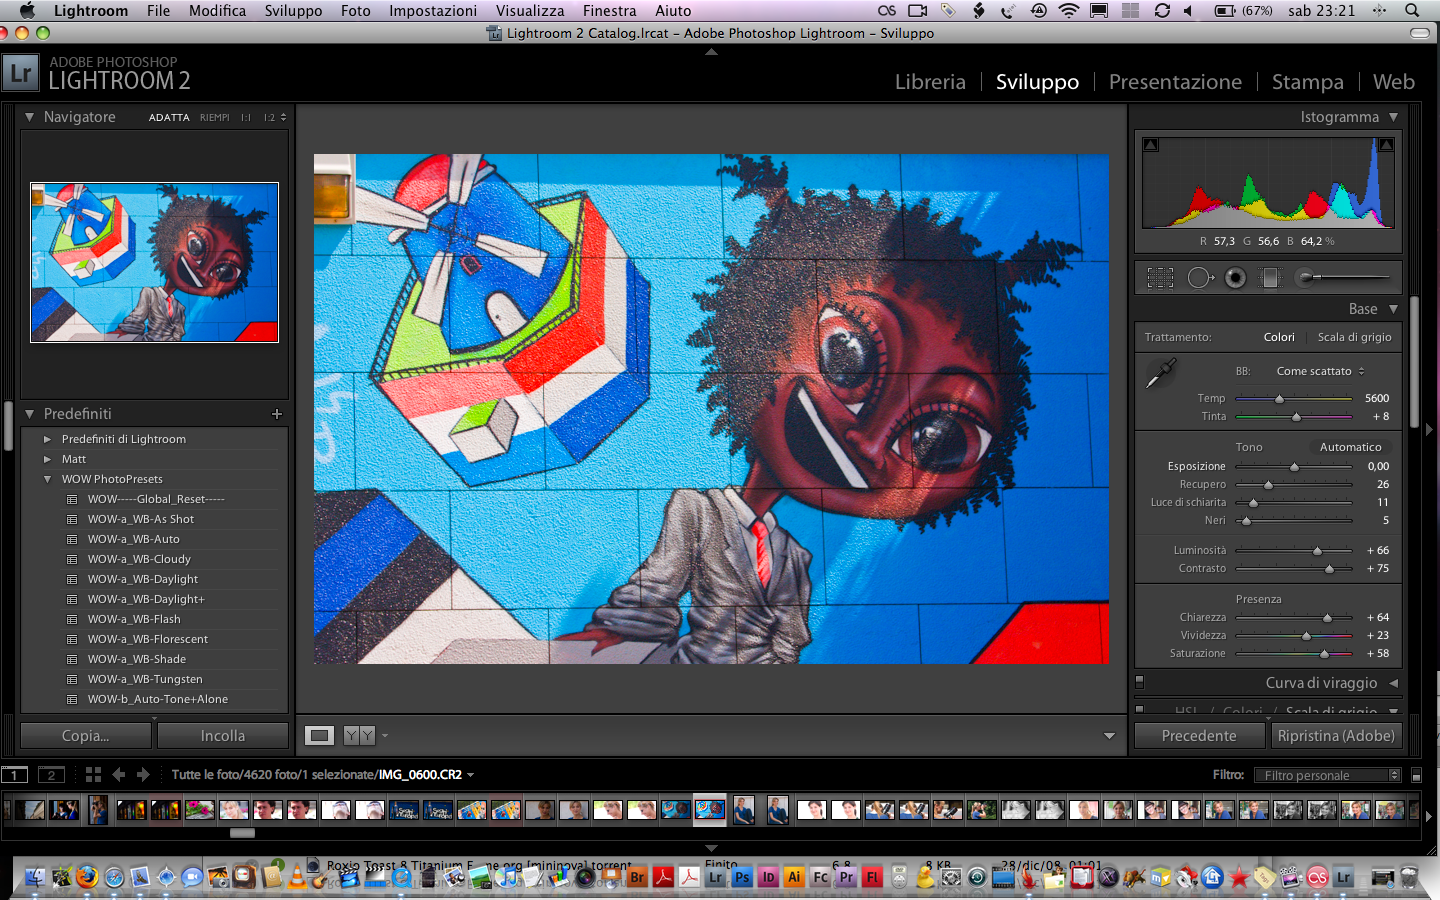The image size is (1440, 900).
Task: Collapse the Navigatore panel
Action: [29, 117]
